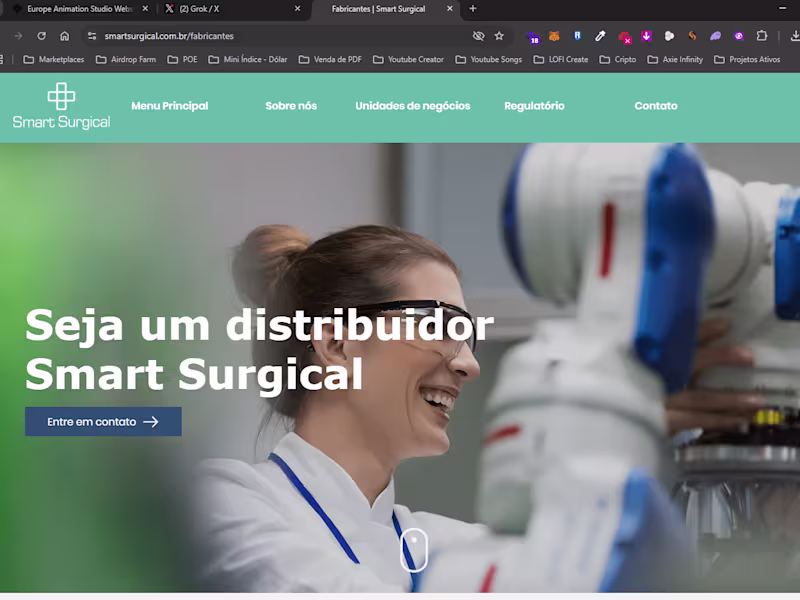Switch to Europe Animation Studio tab
The height and width of the screenshot is (600, 800).
point(77,9)
